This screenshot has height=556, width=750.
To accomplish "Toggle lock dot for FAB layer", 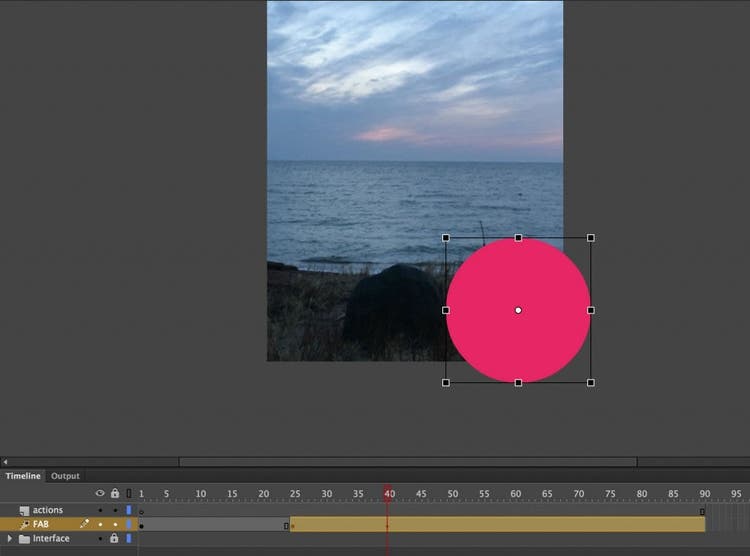I will pyautogui.click(x=114, y=524).
